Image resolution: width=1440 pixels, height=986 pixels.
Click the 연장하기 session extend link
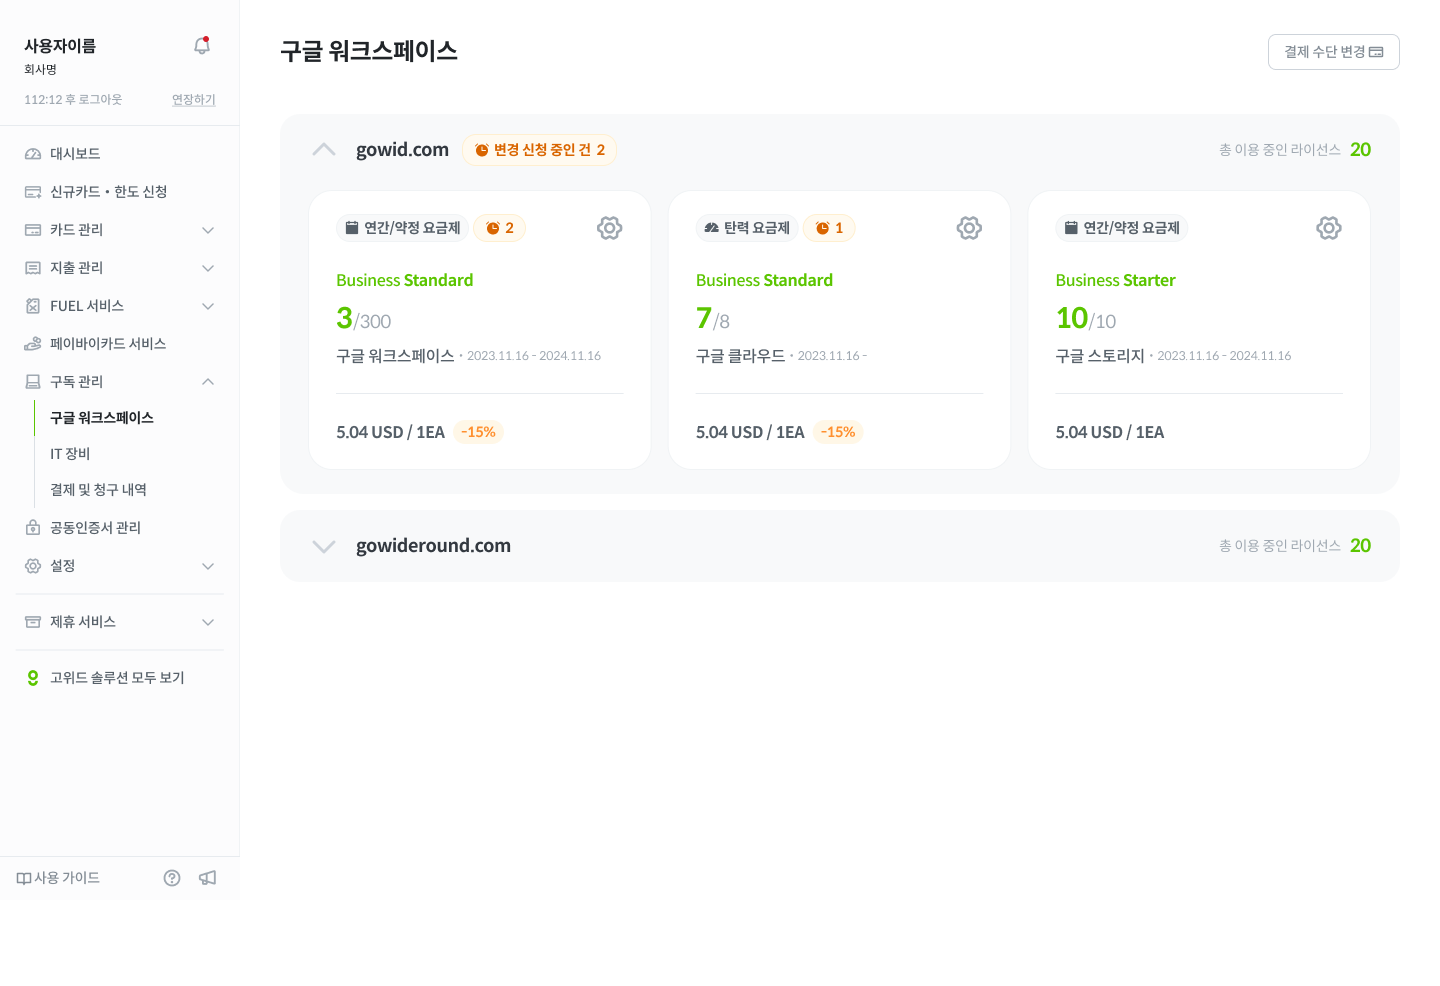pos(194,100)
